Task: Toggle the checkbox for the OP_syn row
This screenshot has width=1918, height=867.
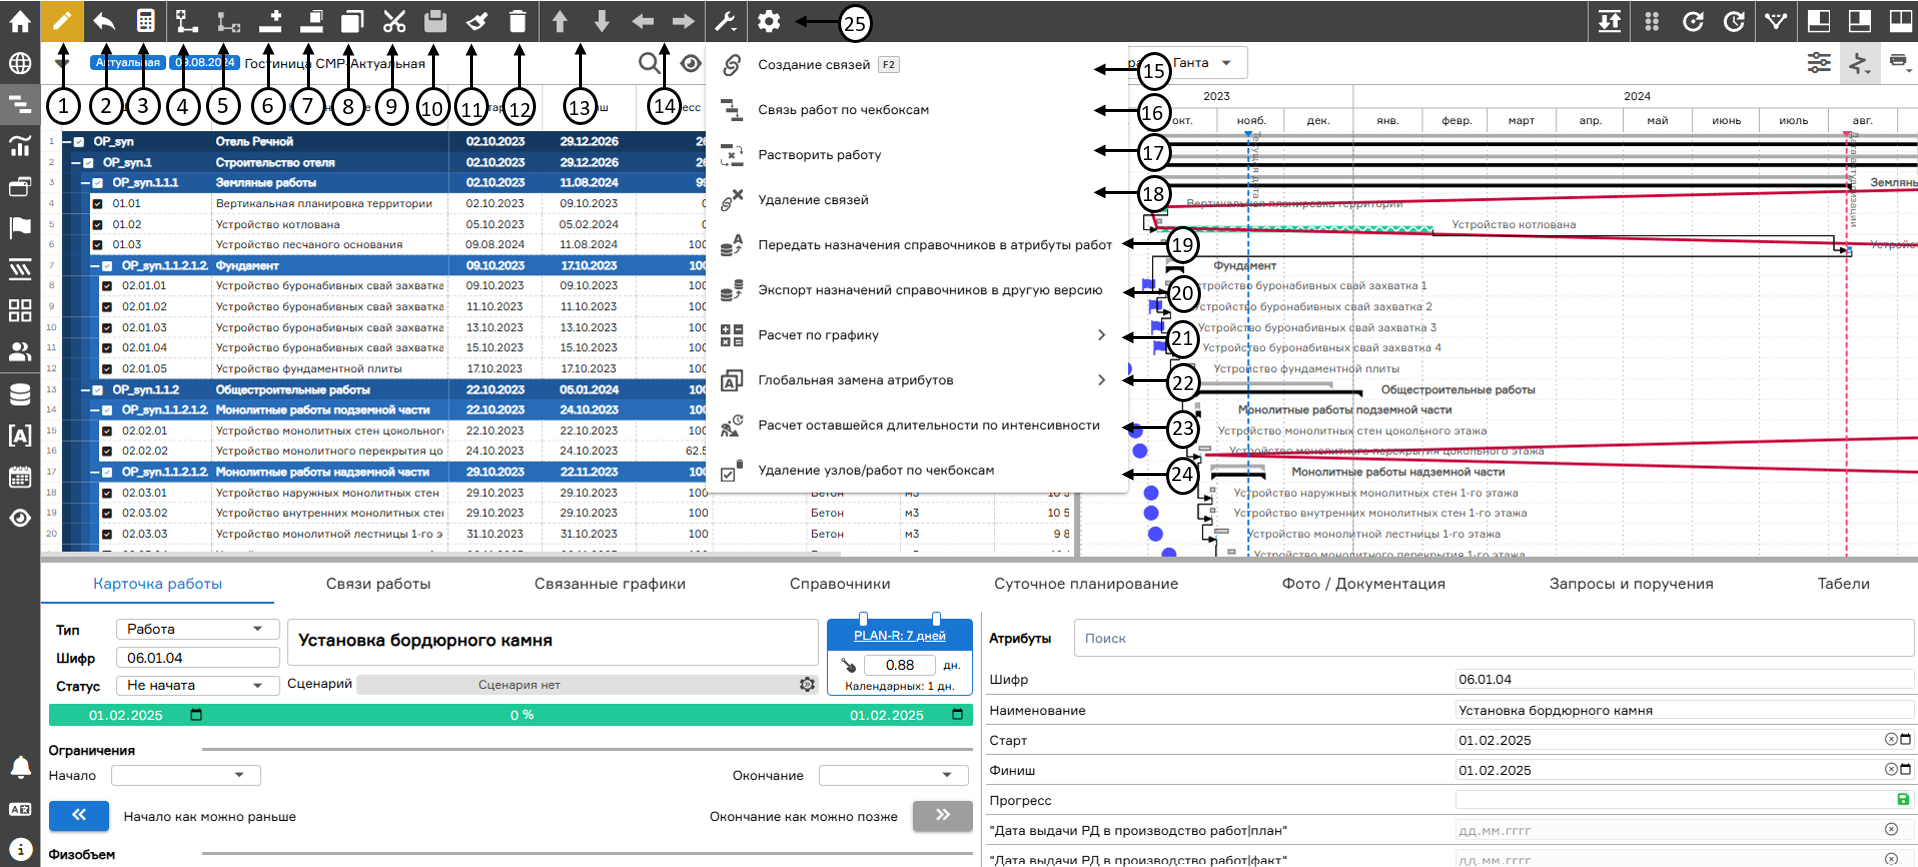Action: point(78,141)
